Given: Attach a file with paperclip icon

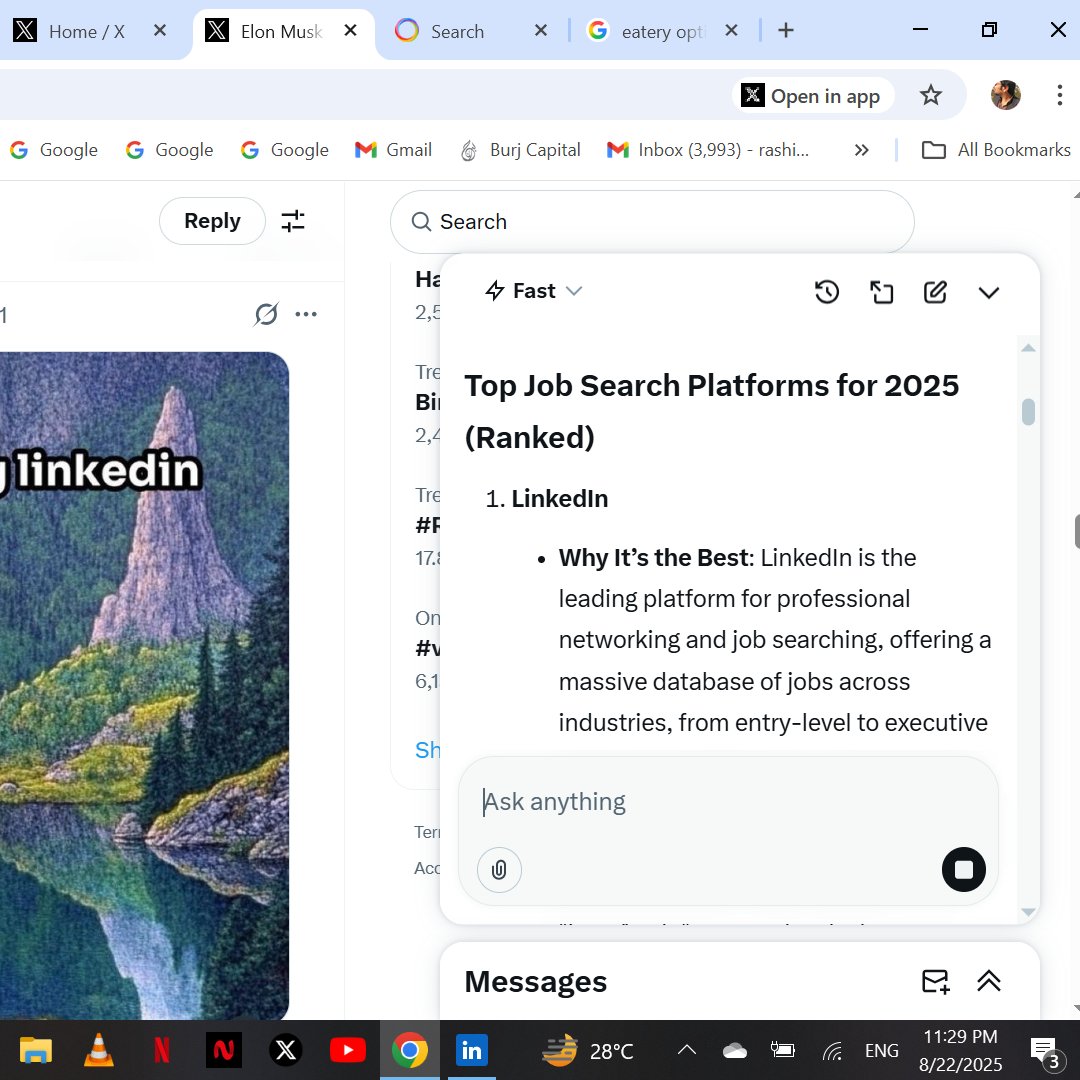Looking at the screenshot, I should (499, 869).
